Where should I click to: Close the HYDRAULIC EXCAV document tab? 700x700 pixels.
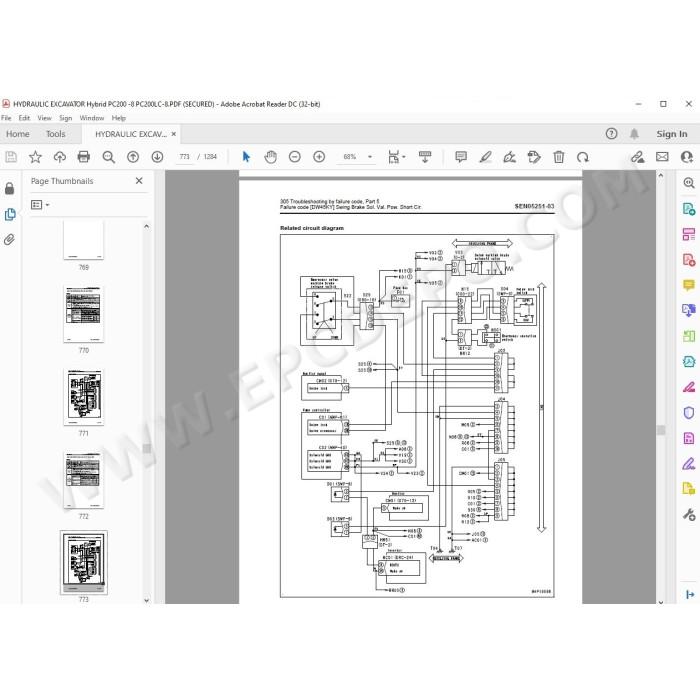coord(174,134)
